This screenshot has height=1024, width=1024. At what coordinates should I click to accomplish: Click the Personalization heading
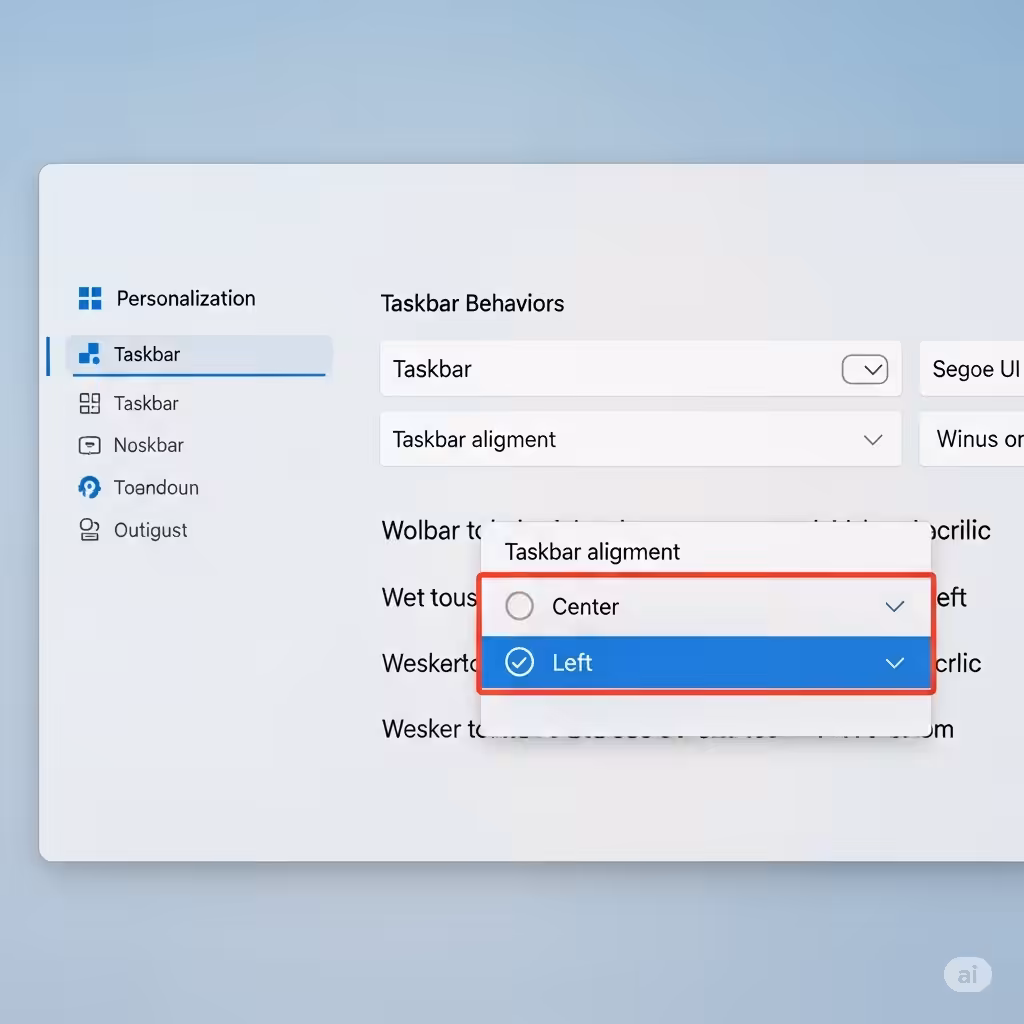coord(185,298)
